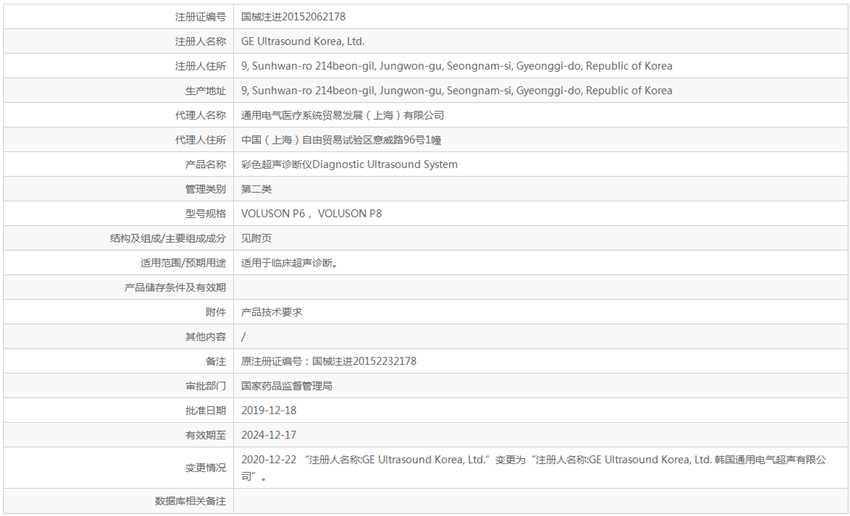Click the 产品储存条件及有效期 label
The image size is (850, 516).
175,287
